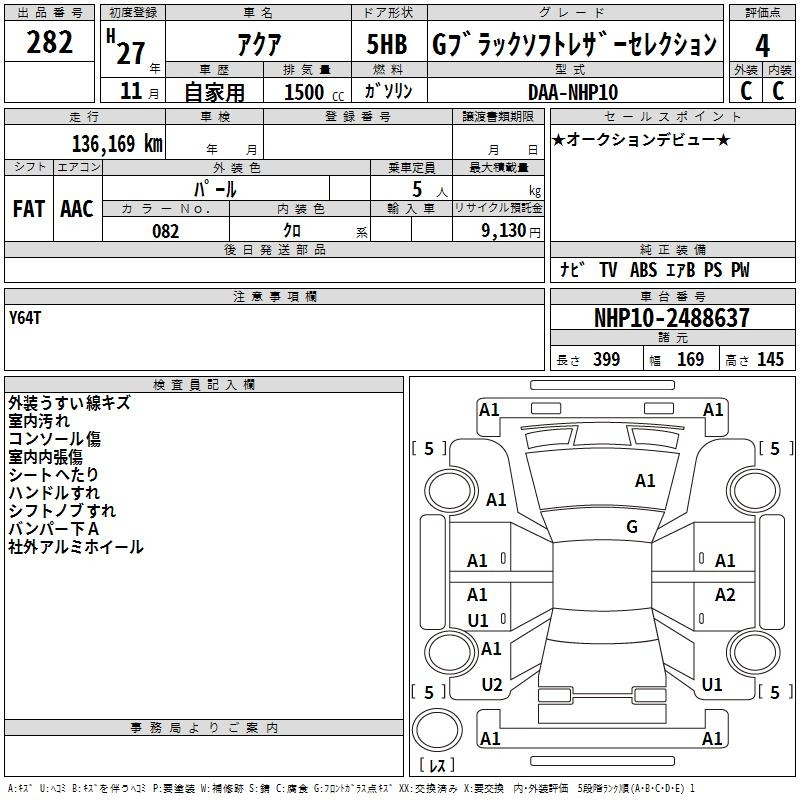Select the exterior grade C under 外装
The width and height of the screenshot is (800, 800).
746,90
